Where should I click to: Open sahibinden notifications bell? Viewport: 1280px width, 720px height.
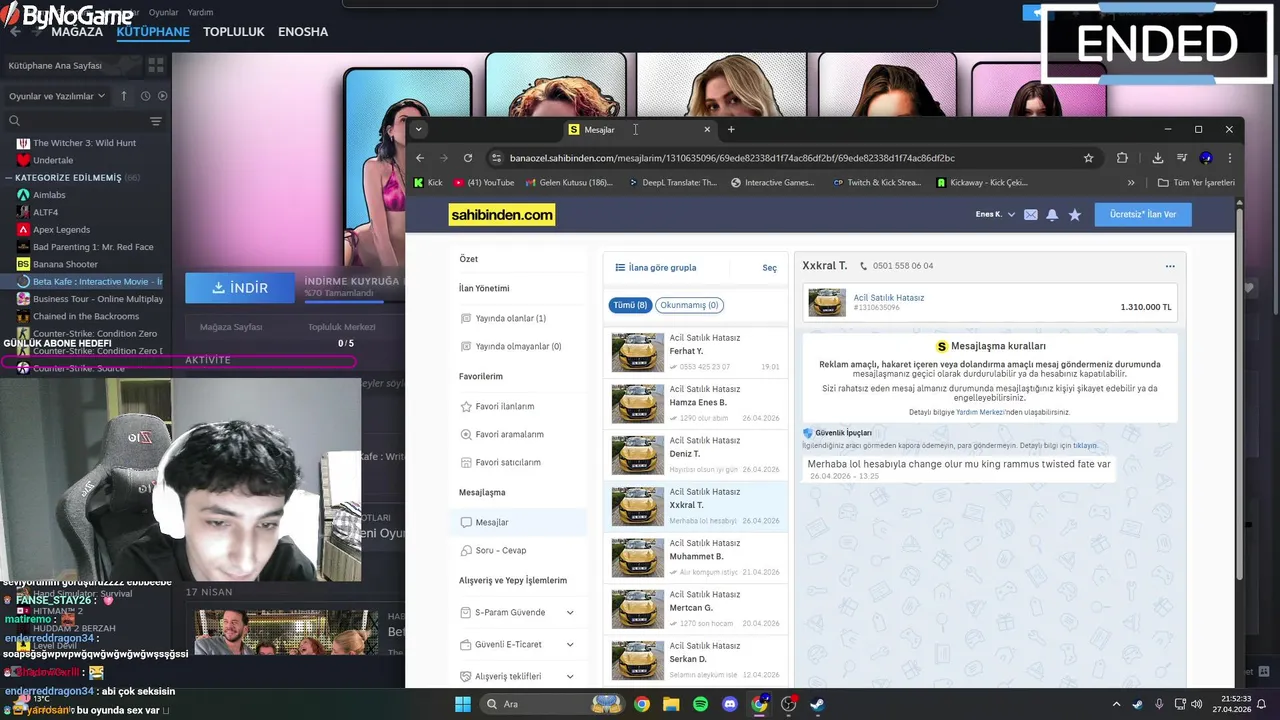tap(1052, 215)
